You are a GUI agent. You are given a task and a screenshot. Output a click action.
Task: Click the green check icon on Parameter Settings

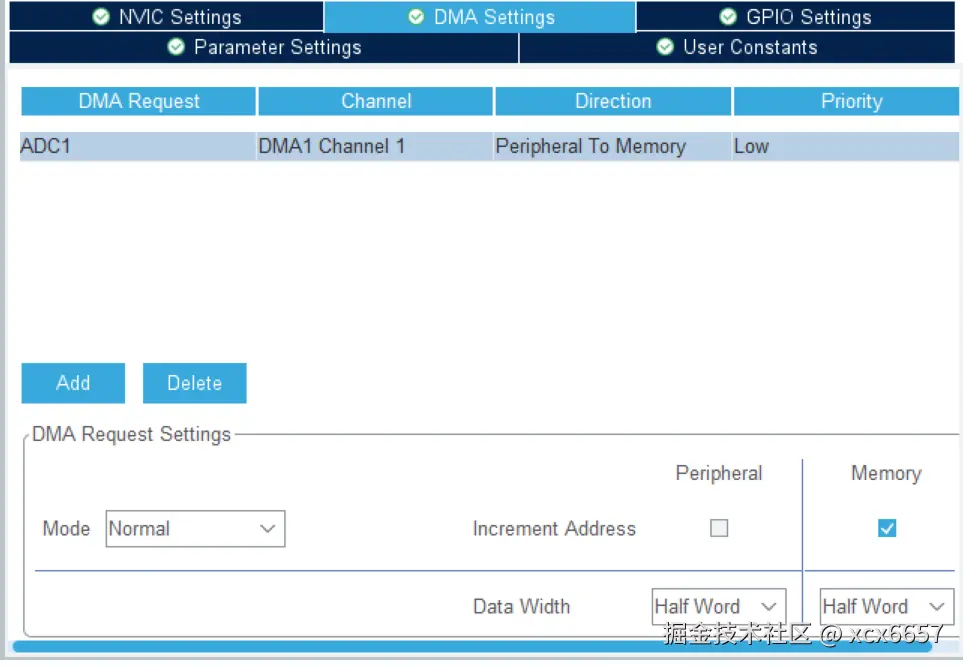coord(176,47)
